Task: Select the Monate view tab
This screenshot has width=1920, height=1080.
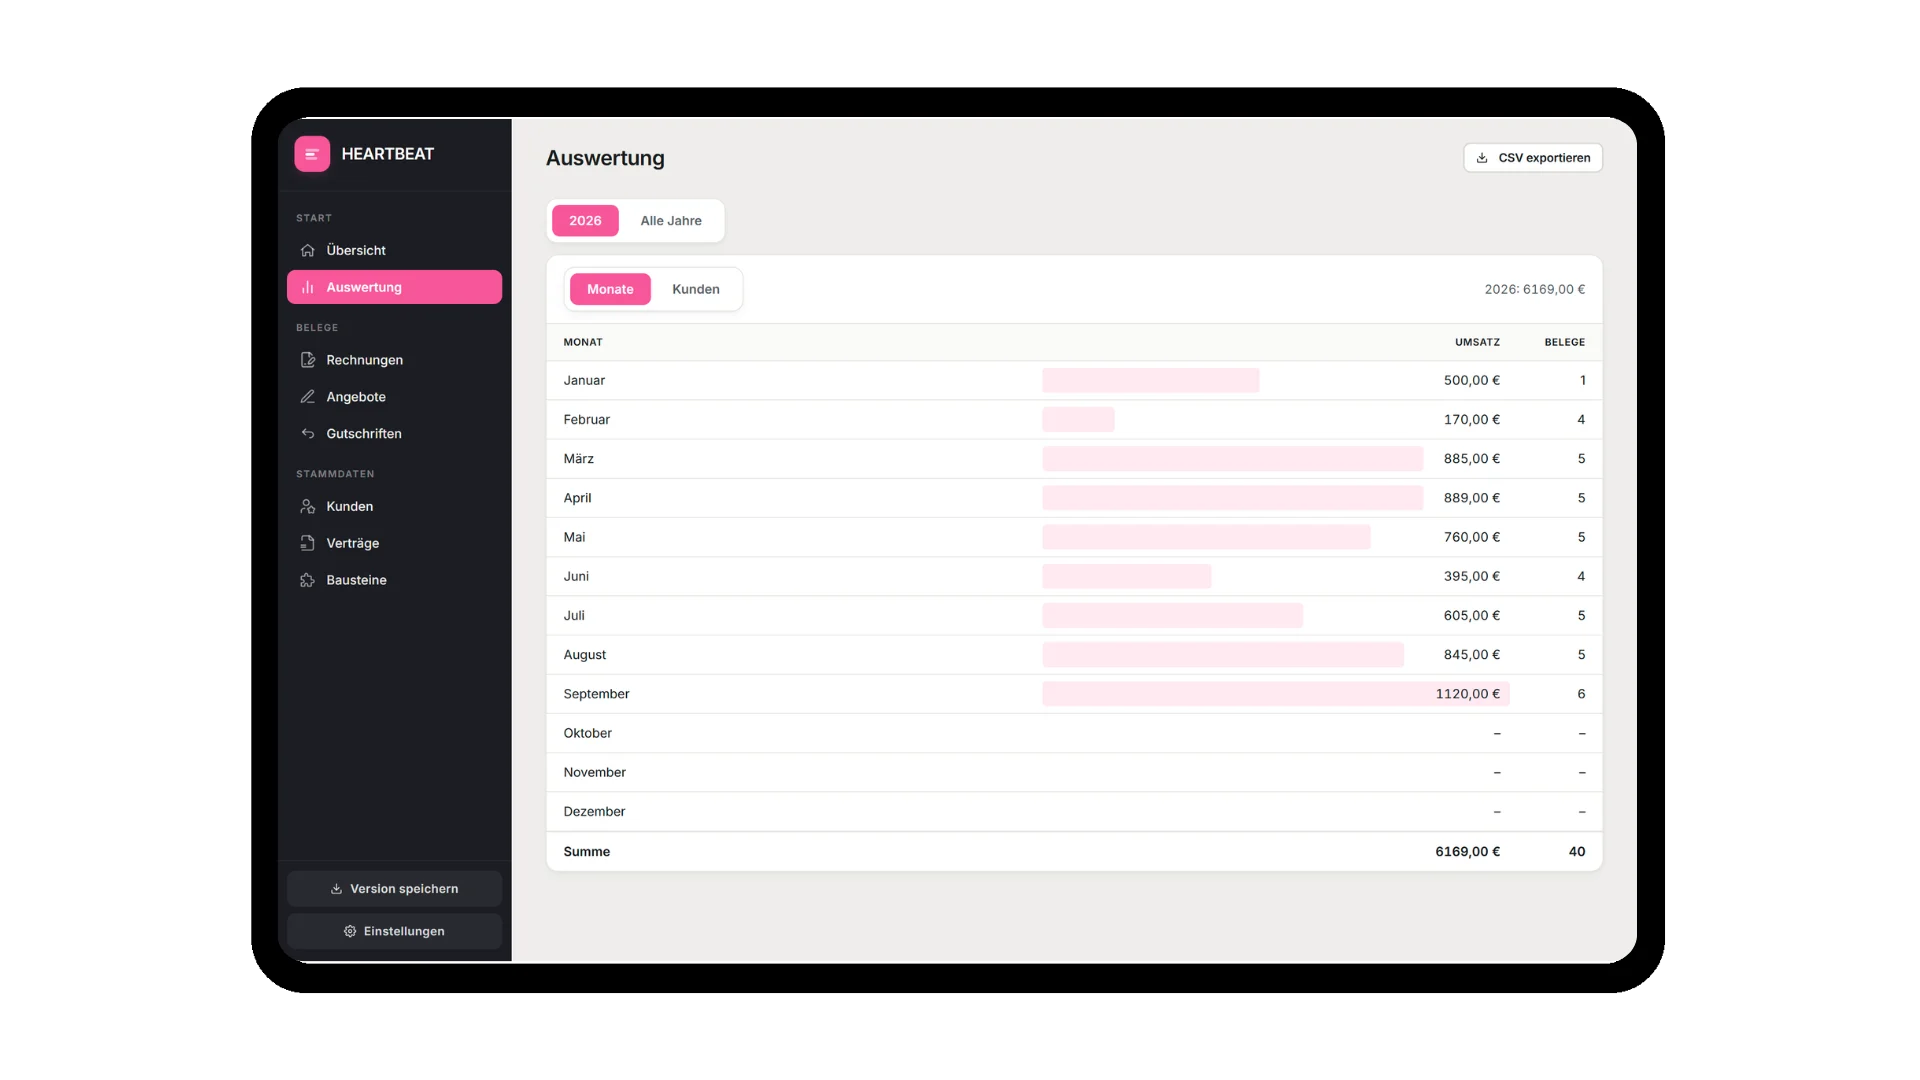Action: coord(610,289)
